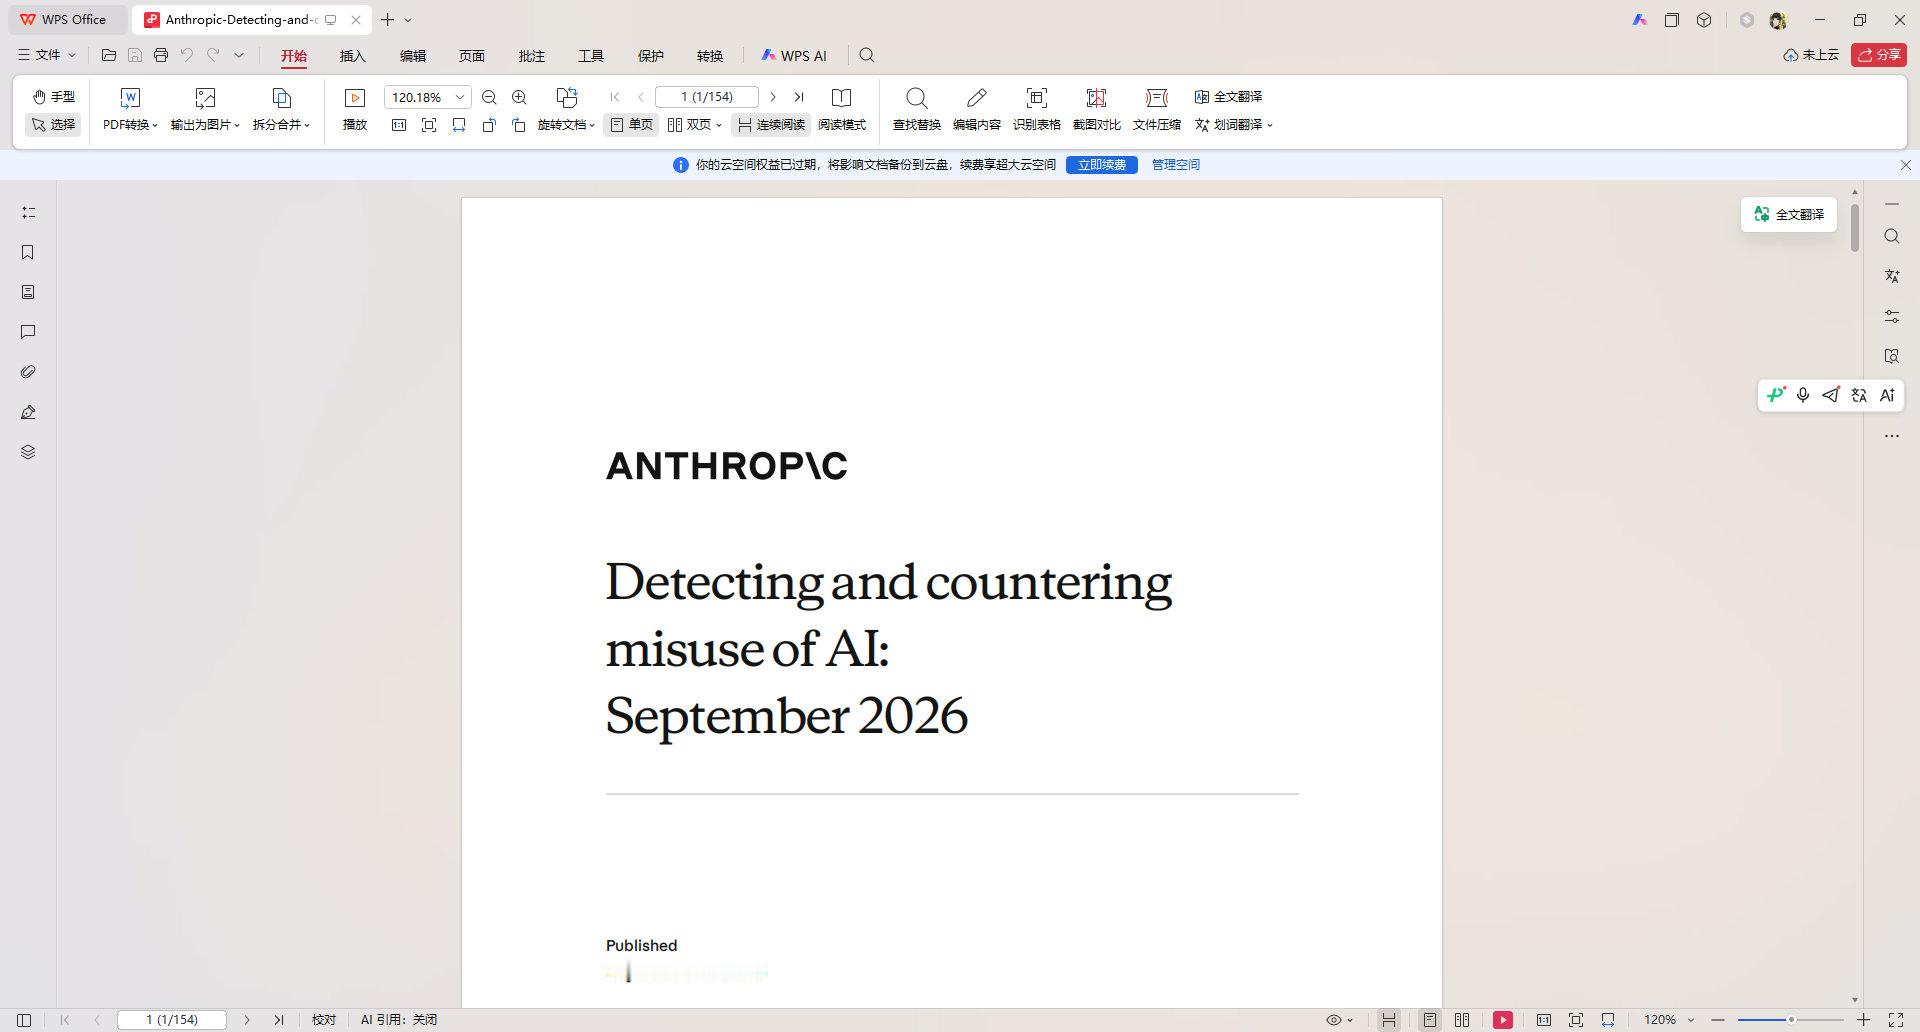Toggle 连续阅读 continuous reading in ribbon
Viewport: 1920px width, 1032px height.
(x=771, y=125)
